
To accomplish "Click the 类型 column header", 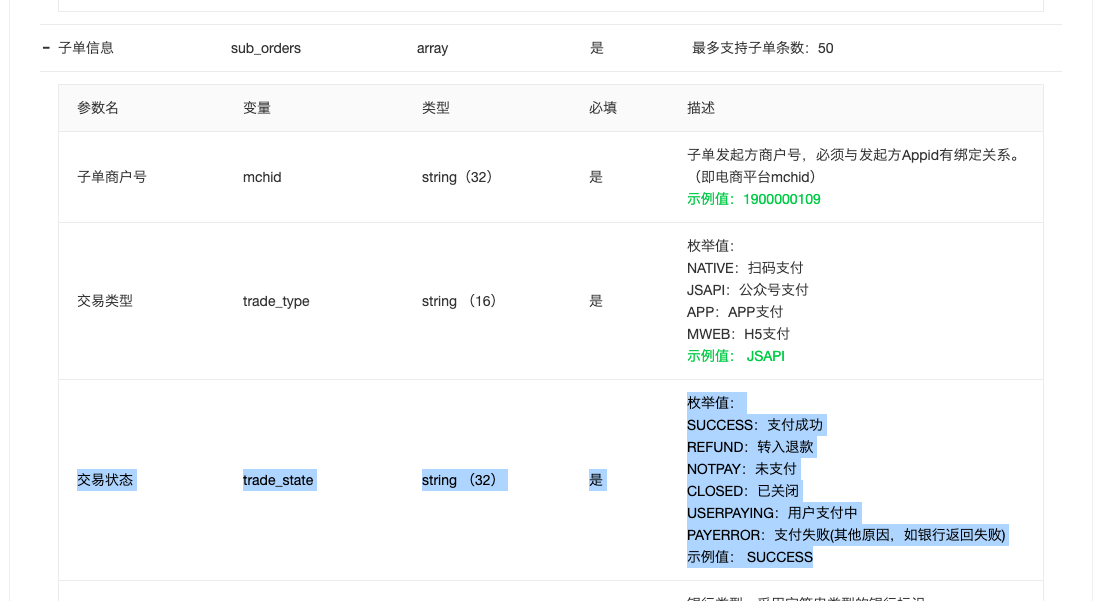I will point(436,108).
